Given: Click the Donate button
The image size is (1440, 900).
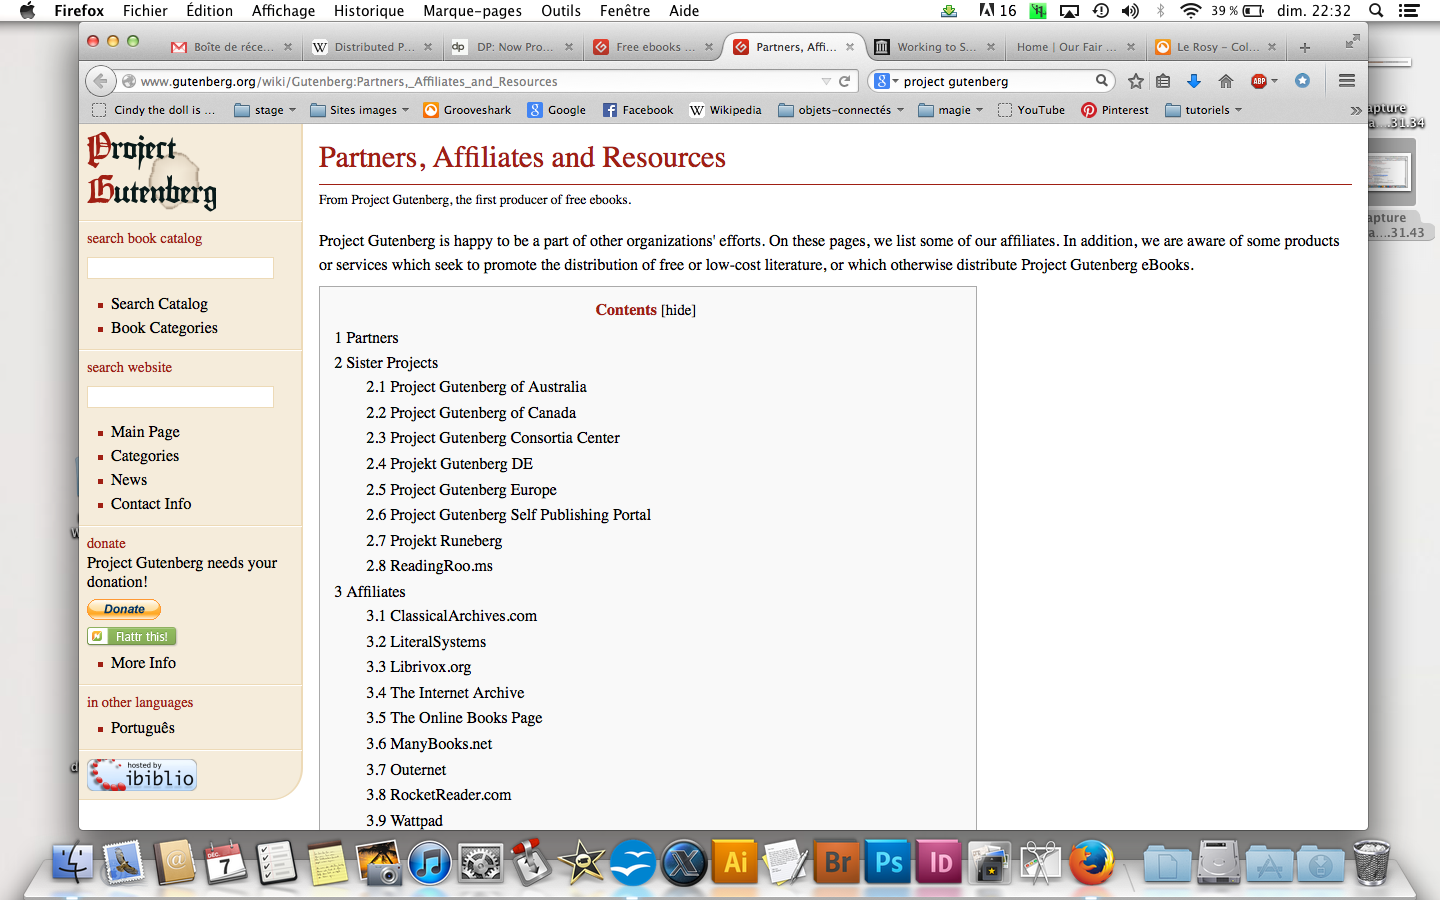Looking at the screenshot, I should [124, 609].
